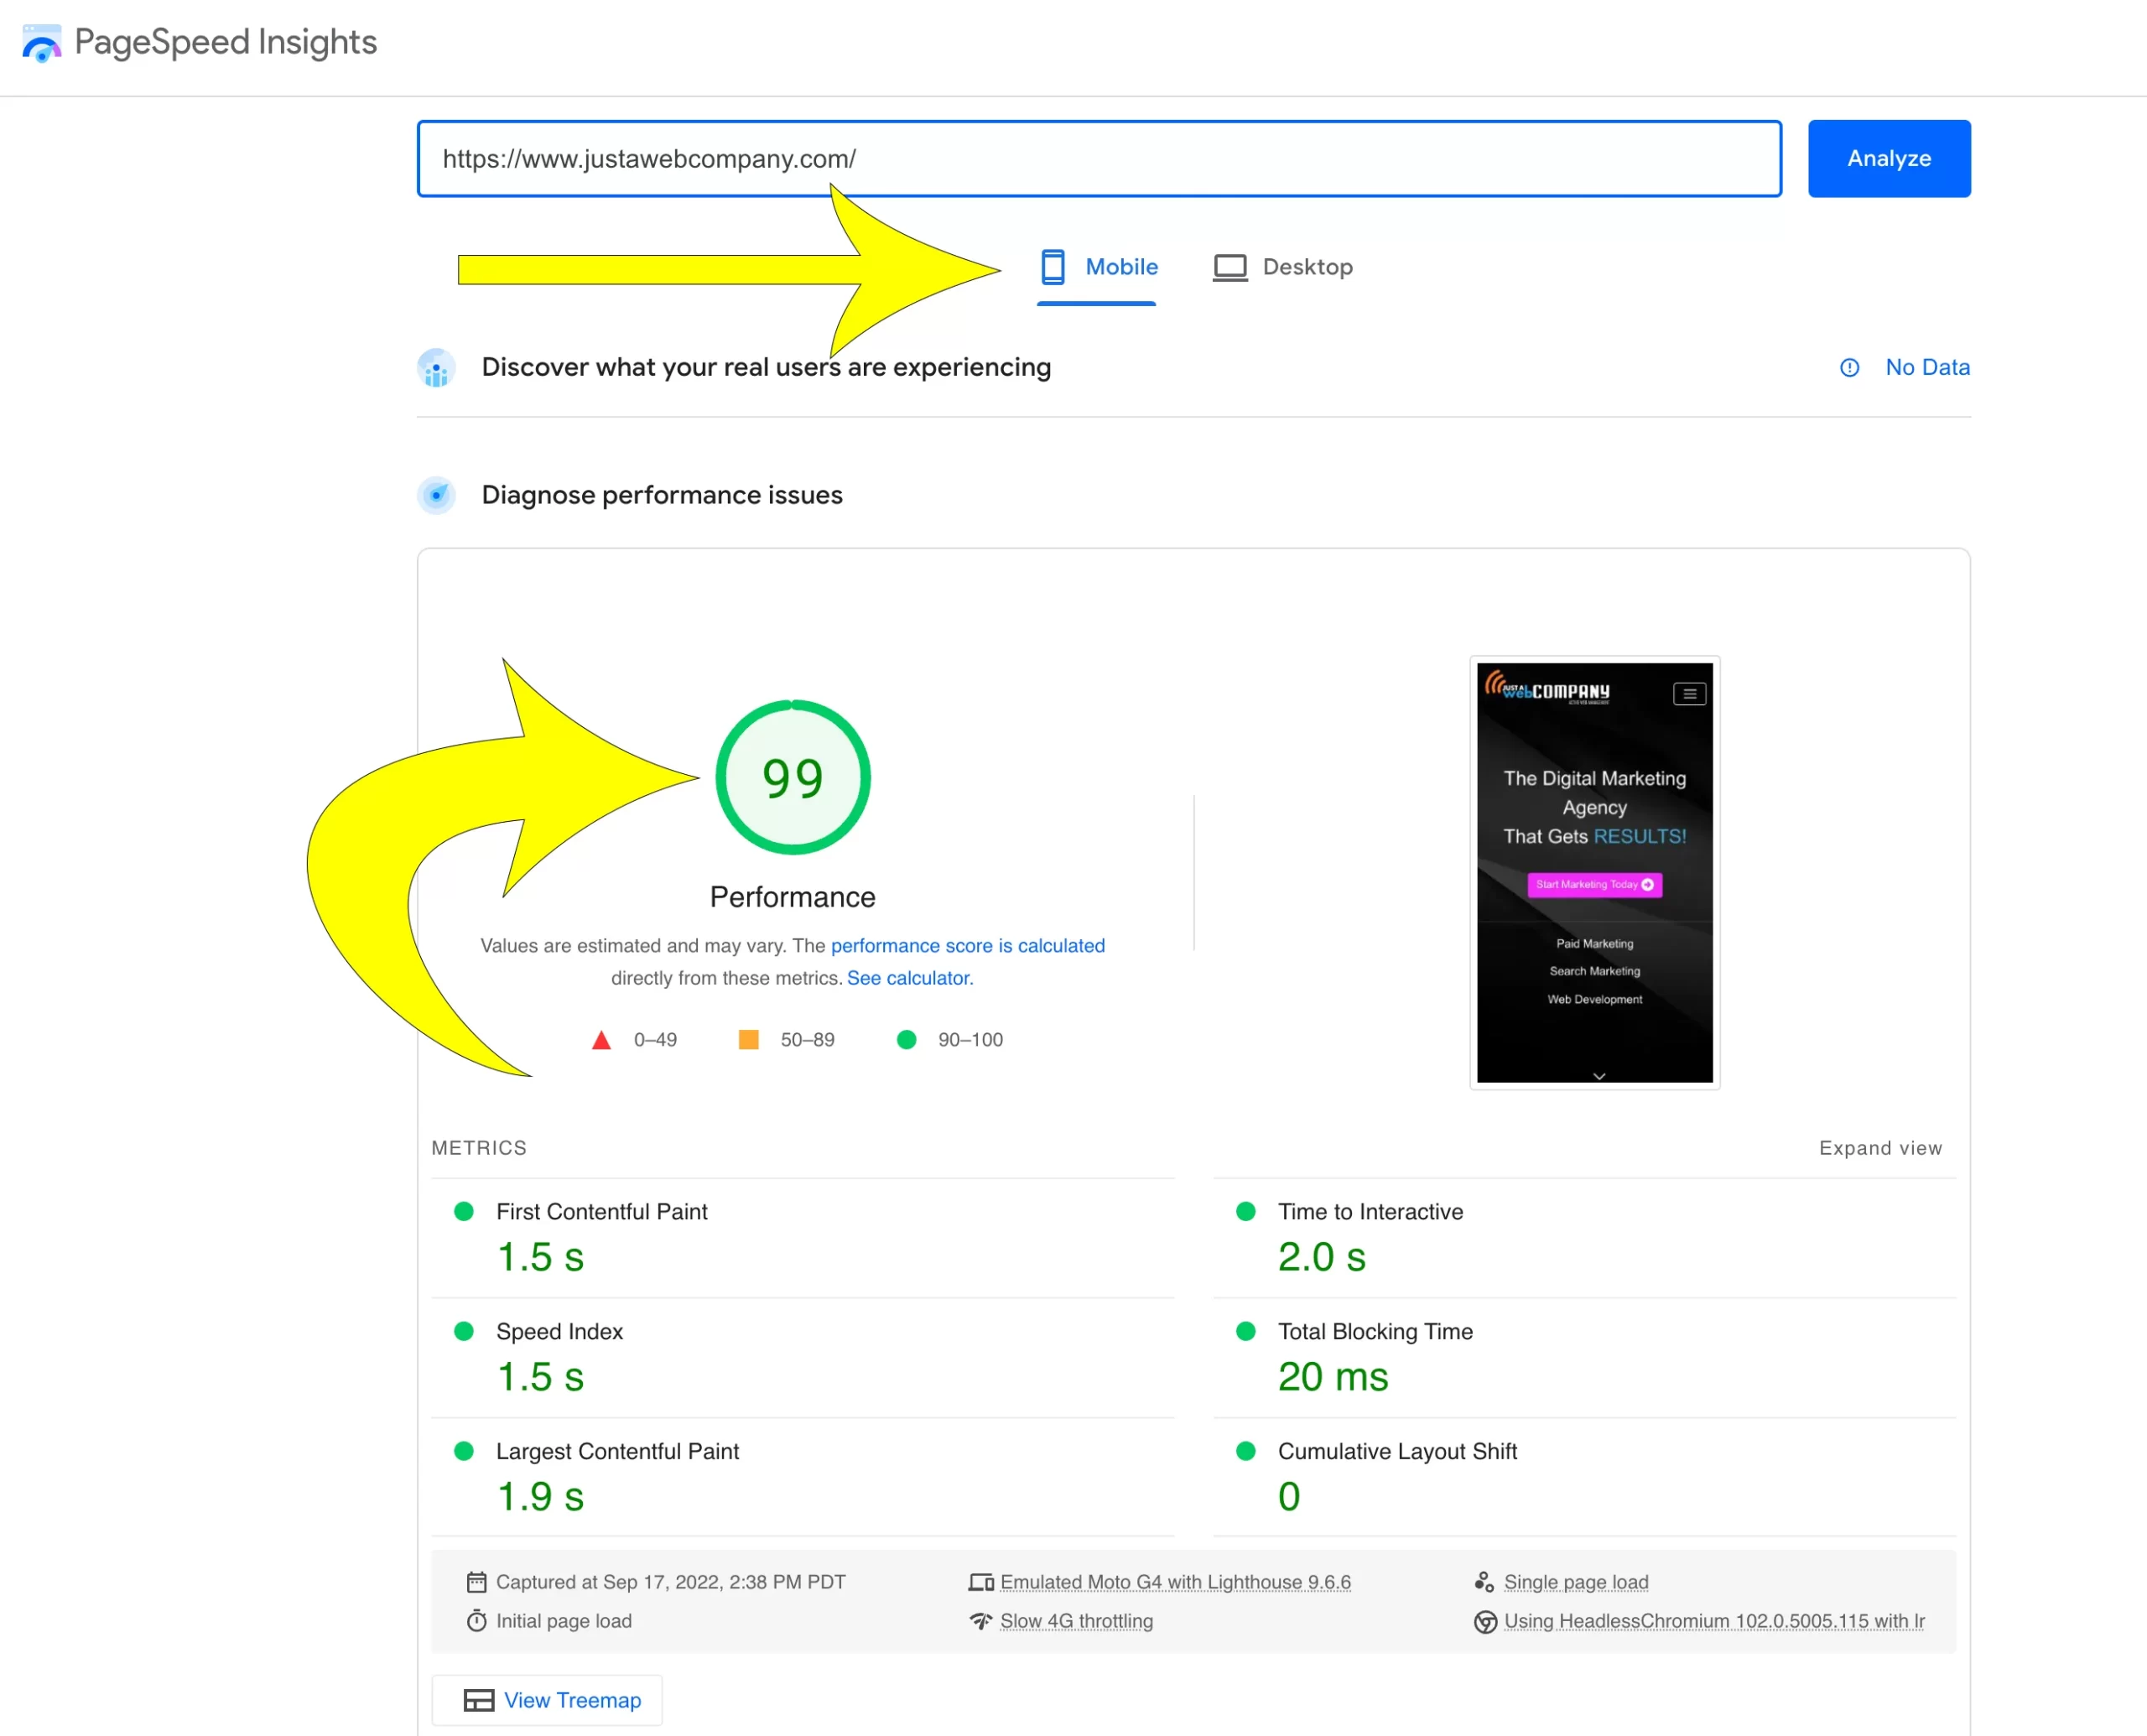Toggle Expand view for metrics

pyautogui.click(x=1880, y=1148)
